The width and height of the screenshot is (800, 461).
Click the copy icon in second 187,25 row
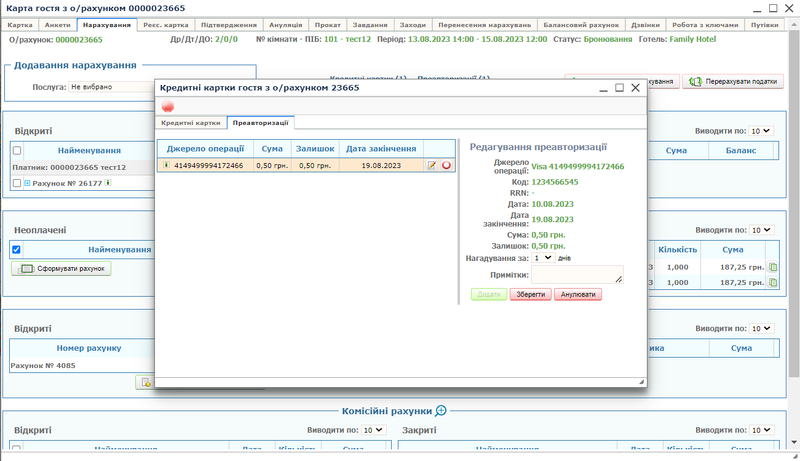tap(772, 283)
